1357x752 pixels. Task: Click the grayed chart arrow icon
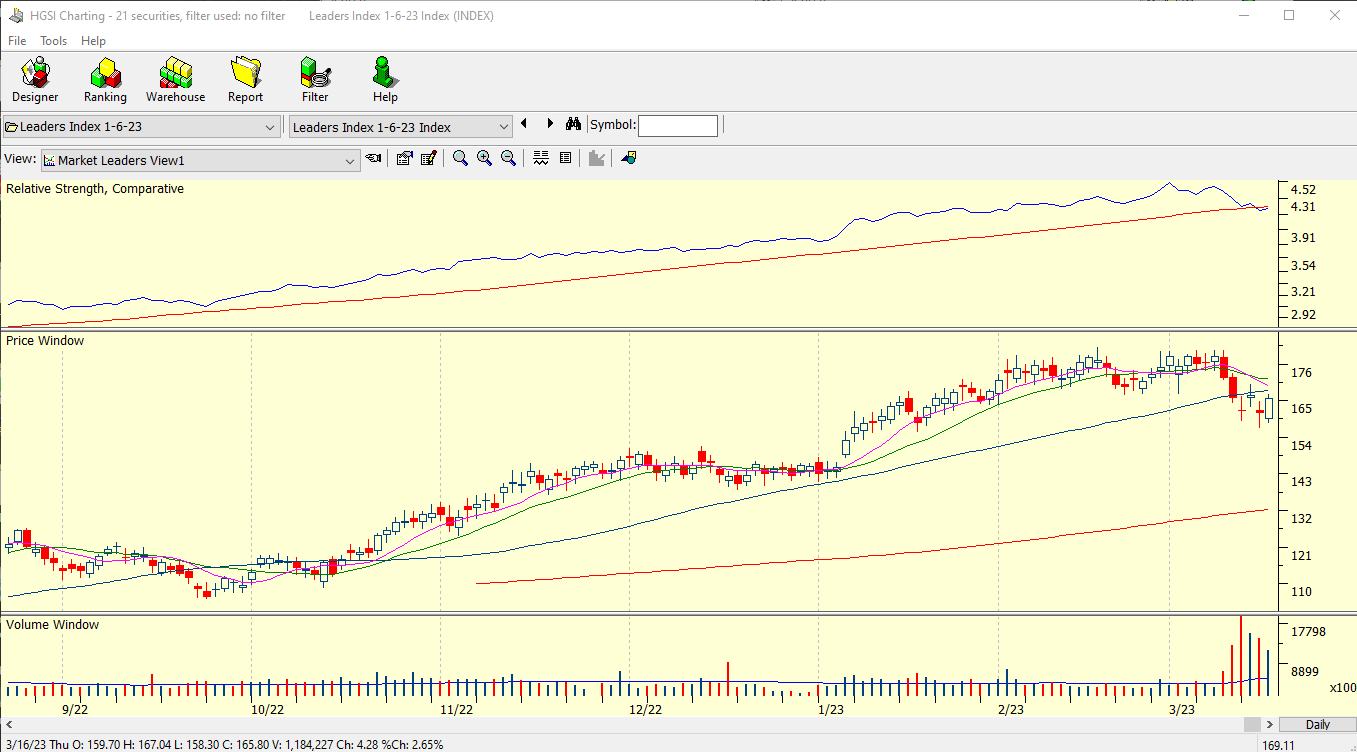(x=597, y=158)
